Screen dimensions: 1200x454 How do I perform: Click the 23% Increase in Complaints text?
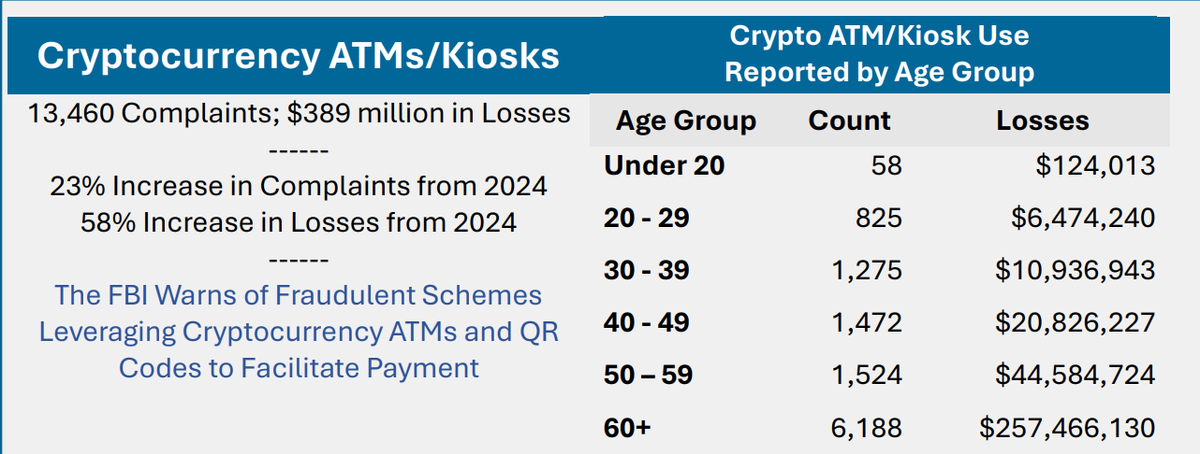pos(299,186)
